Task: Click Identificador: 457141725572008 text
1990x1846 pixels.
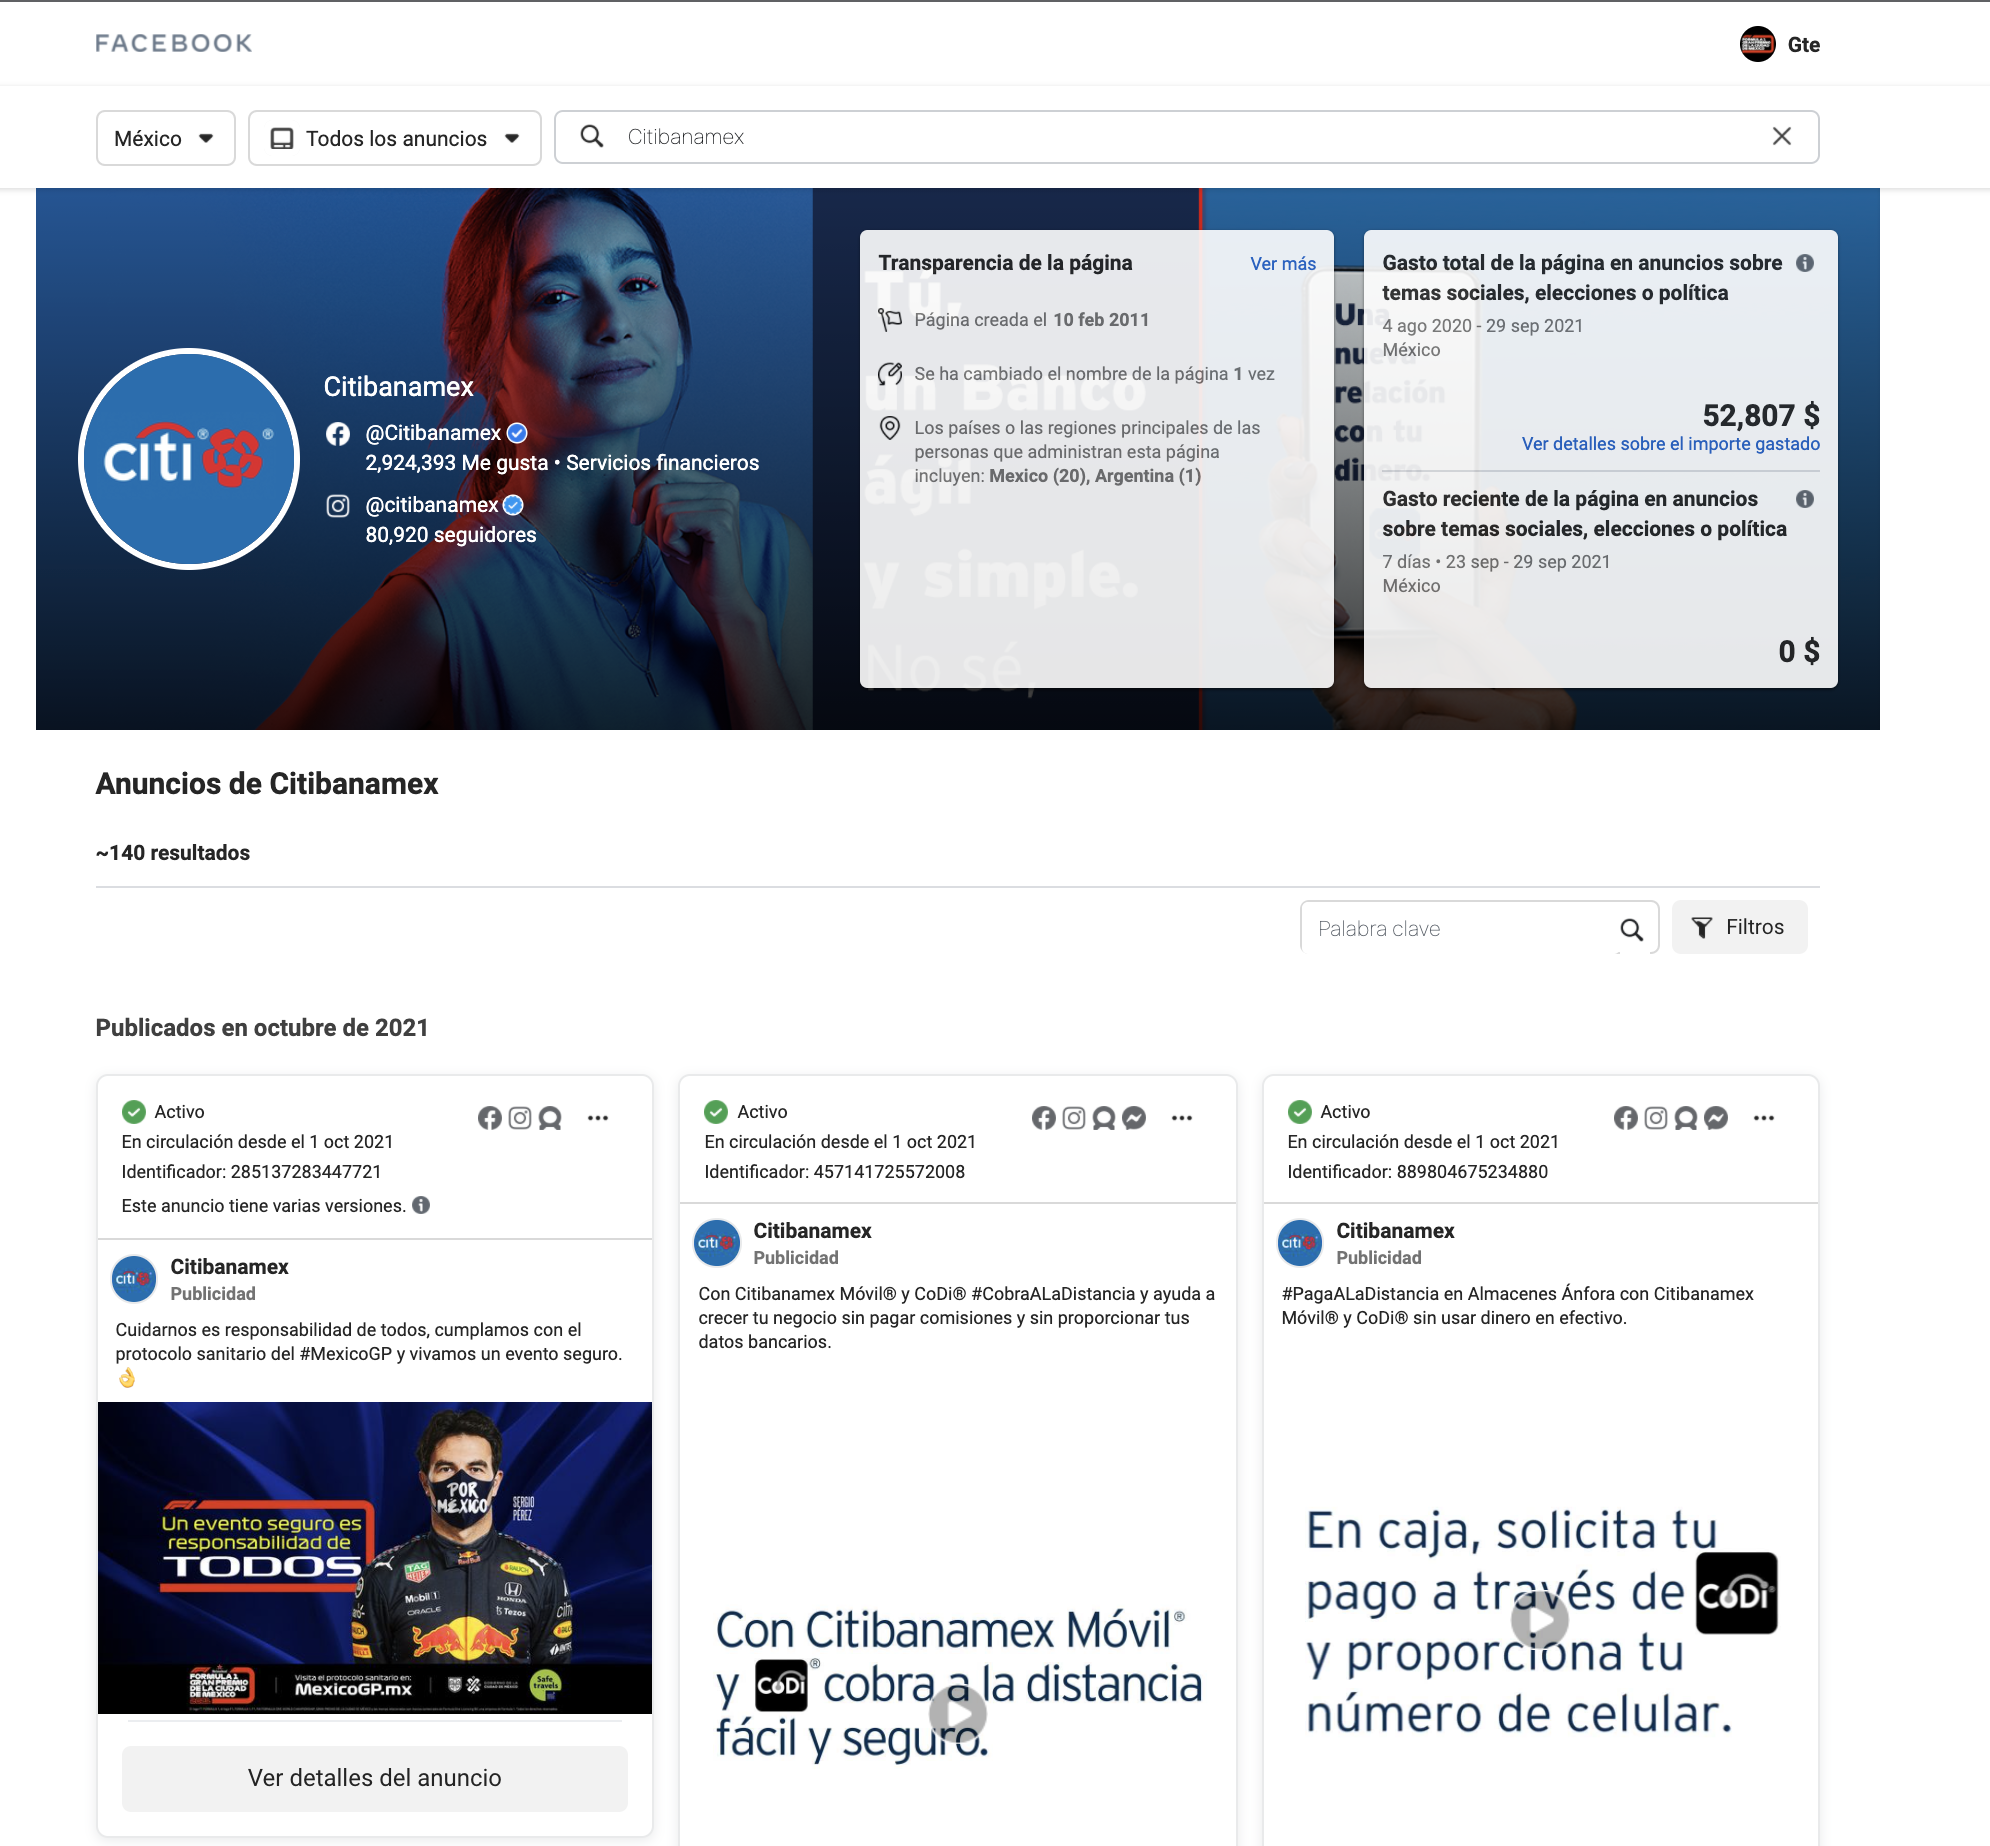Action: pyautogui.click(x=835, y=1172)
